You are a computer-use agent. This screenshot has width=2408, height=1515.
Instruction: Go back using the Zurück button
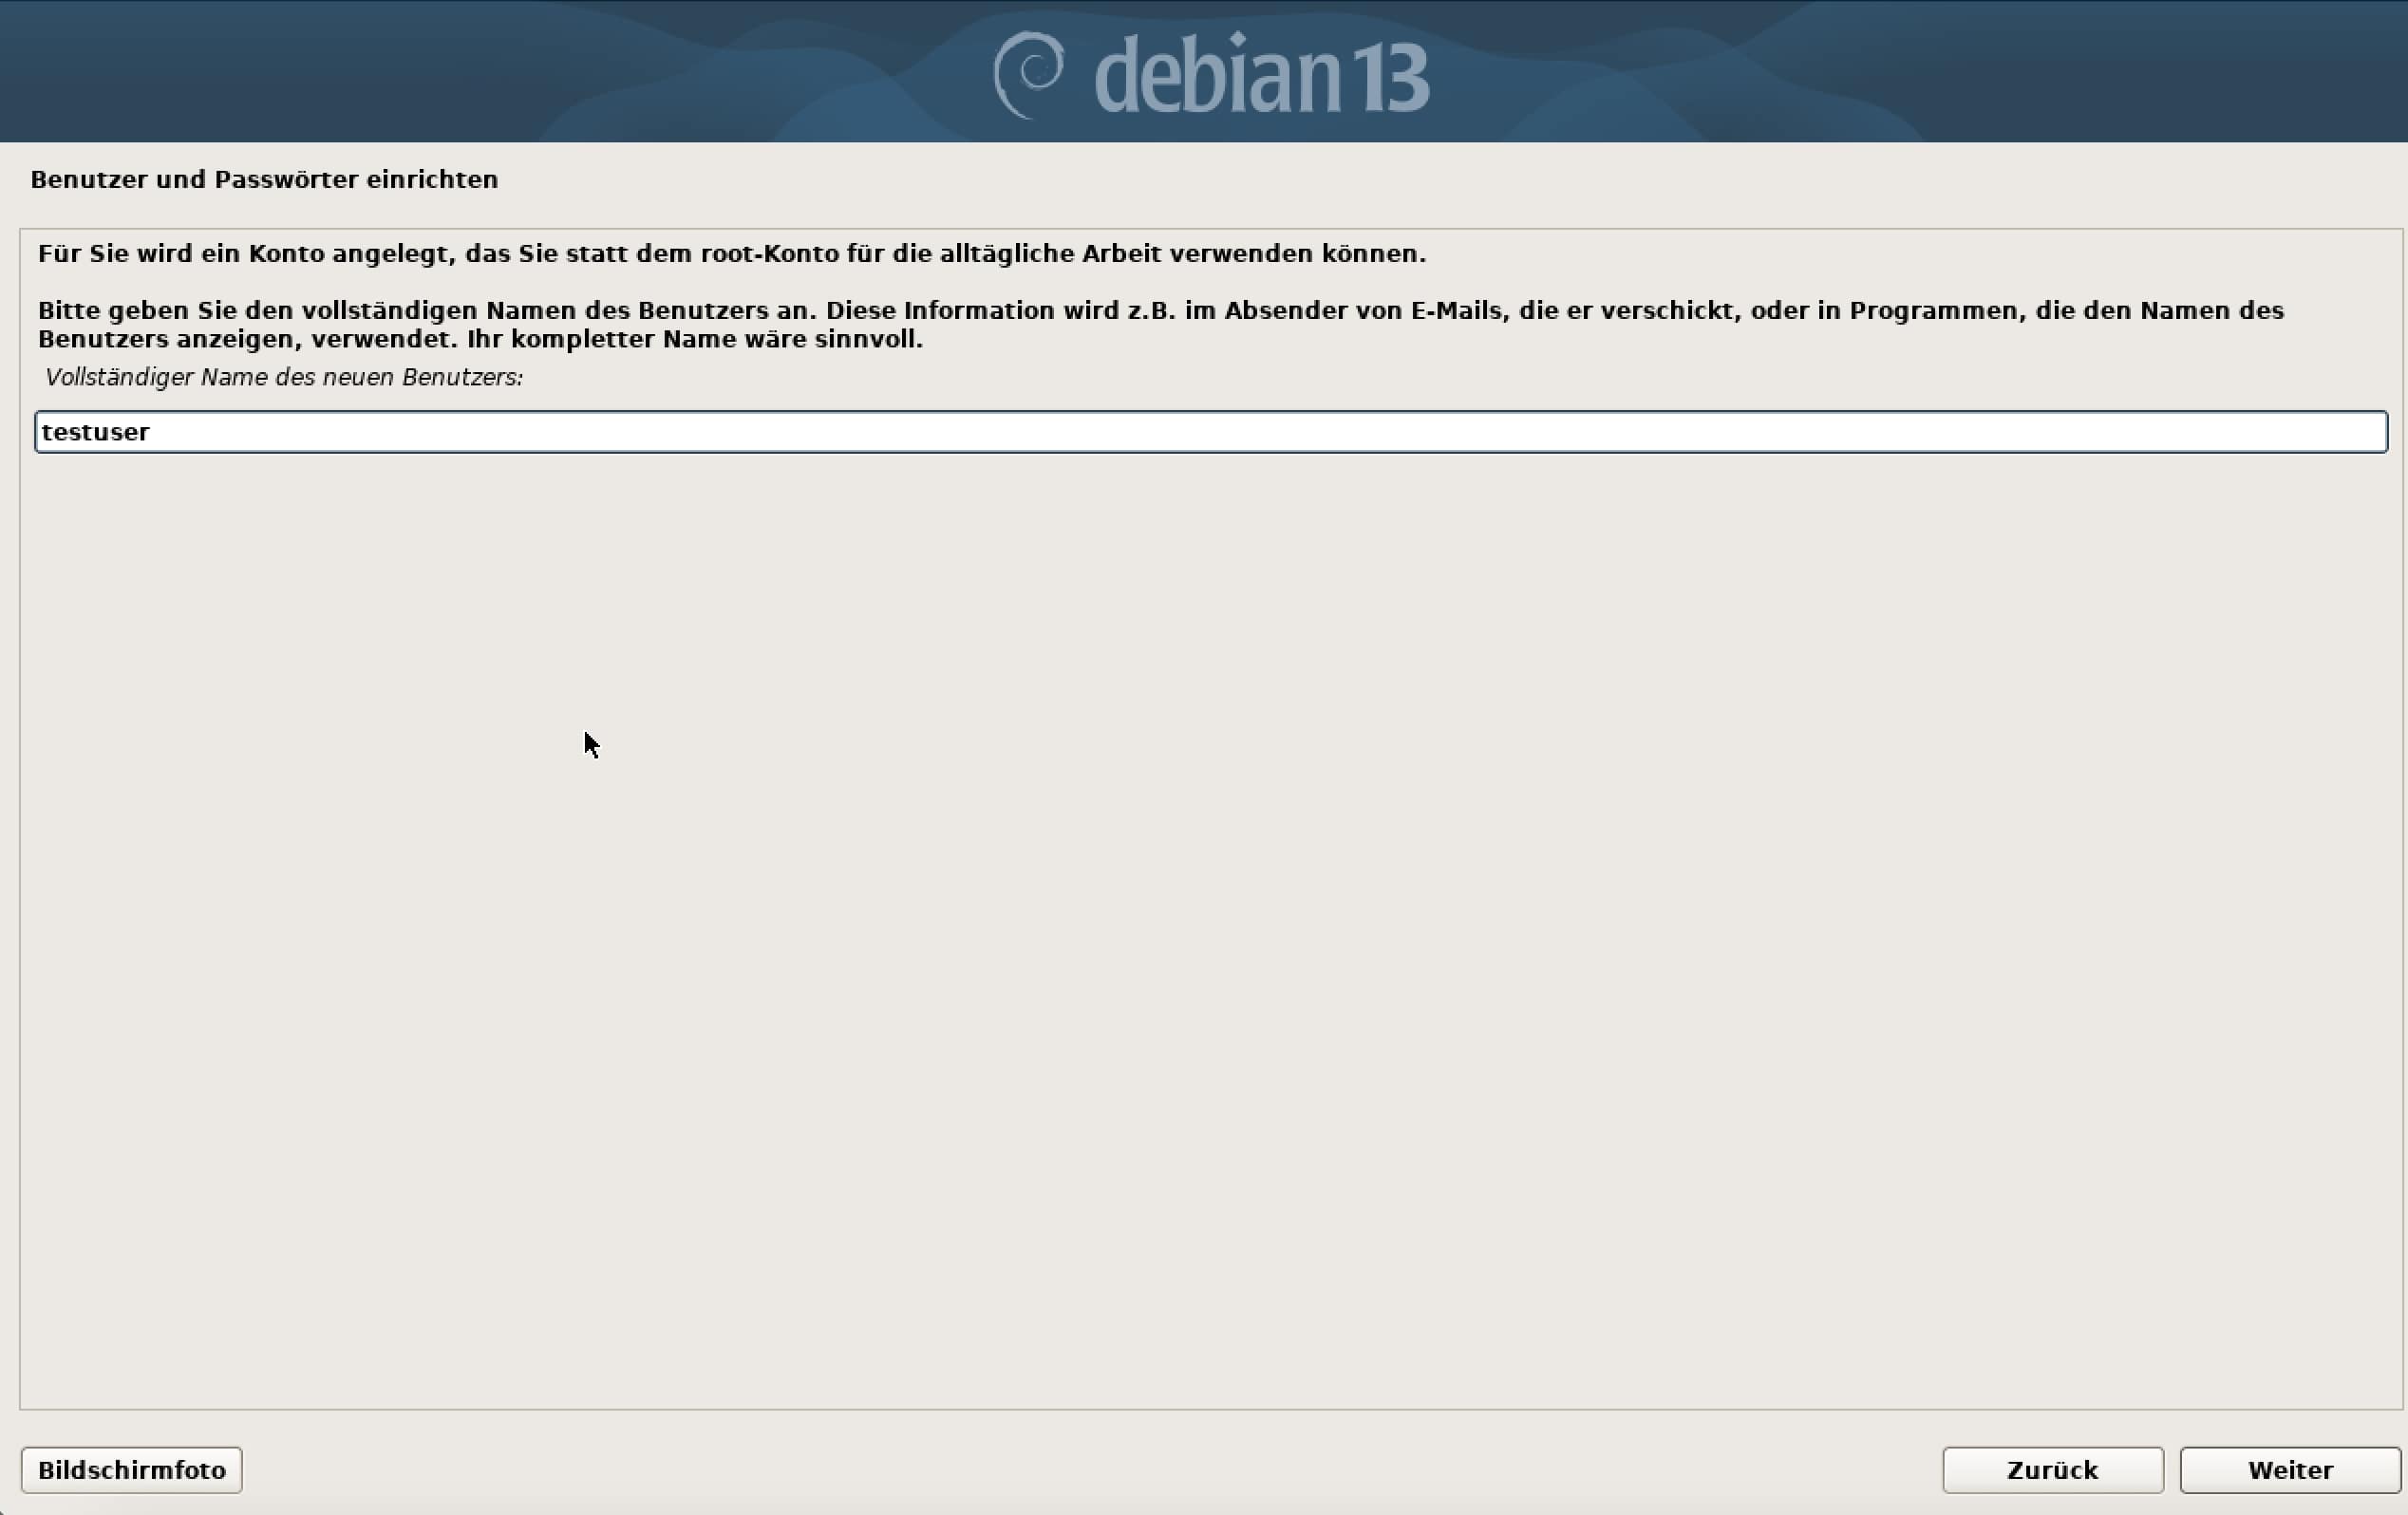pyautogui.click(x=2052, y=1470)
